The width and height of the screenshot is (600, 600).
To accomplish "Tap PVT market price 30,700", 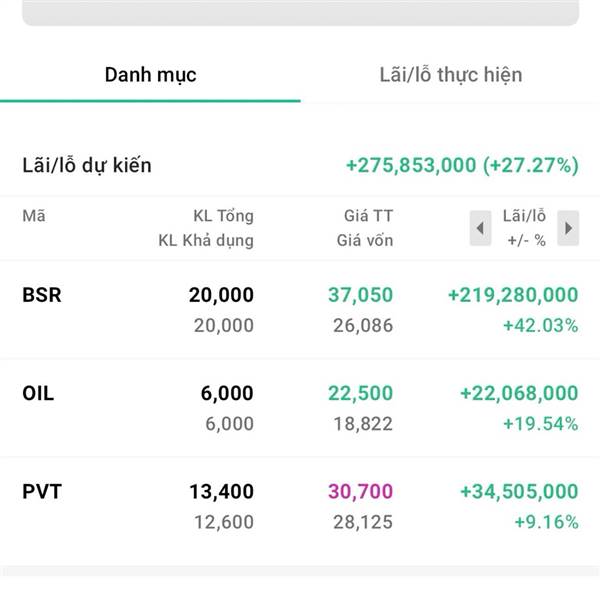I will pos(360,491).
